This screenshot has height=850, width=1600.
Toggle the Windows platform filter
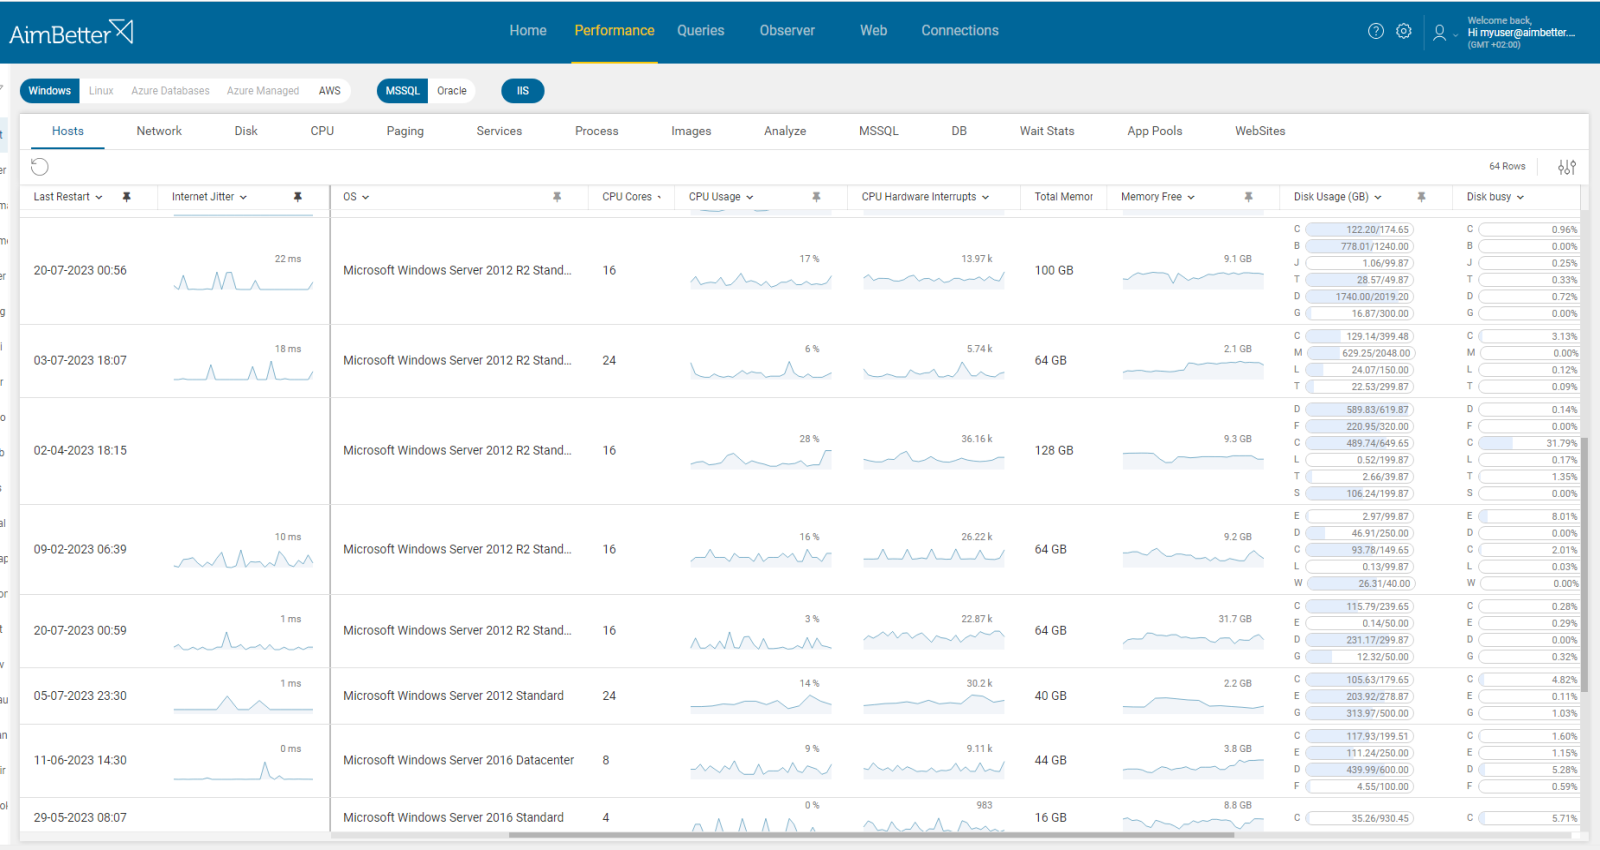point(49,91)
